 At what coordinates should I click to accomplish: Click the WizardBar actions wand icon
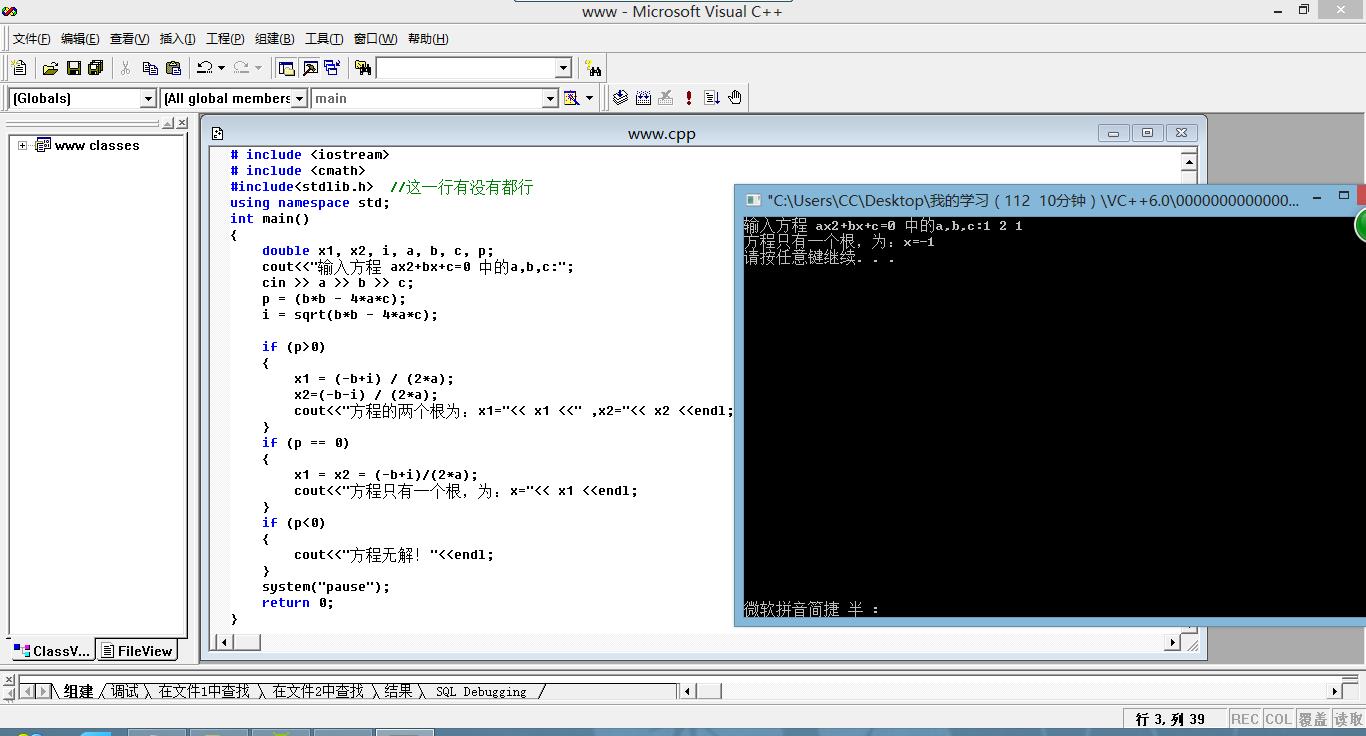(x=571, y=98)
